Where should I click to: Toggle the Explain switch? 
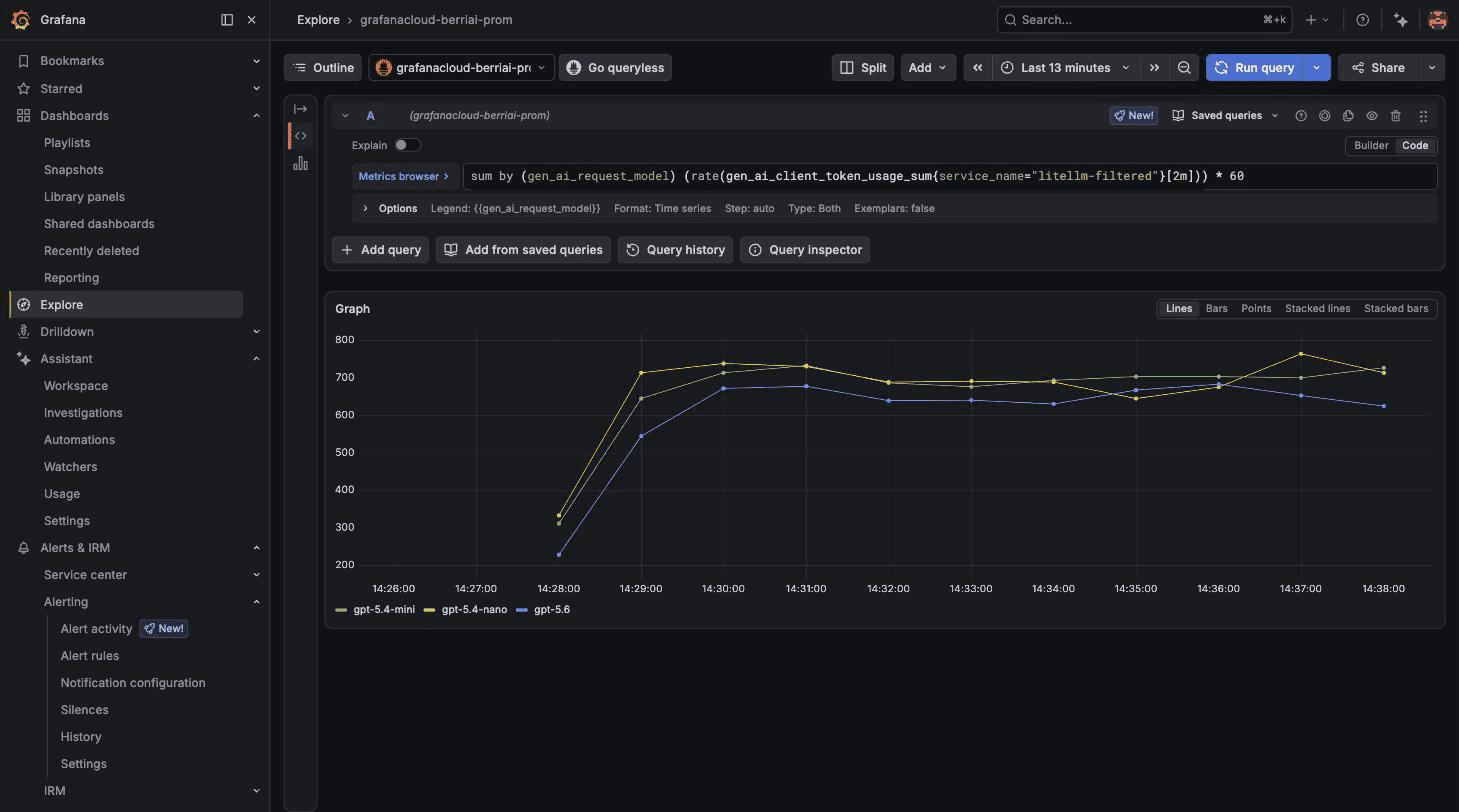click(407, 145)
